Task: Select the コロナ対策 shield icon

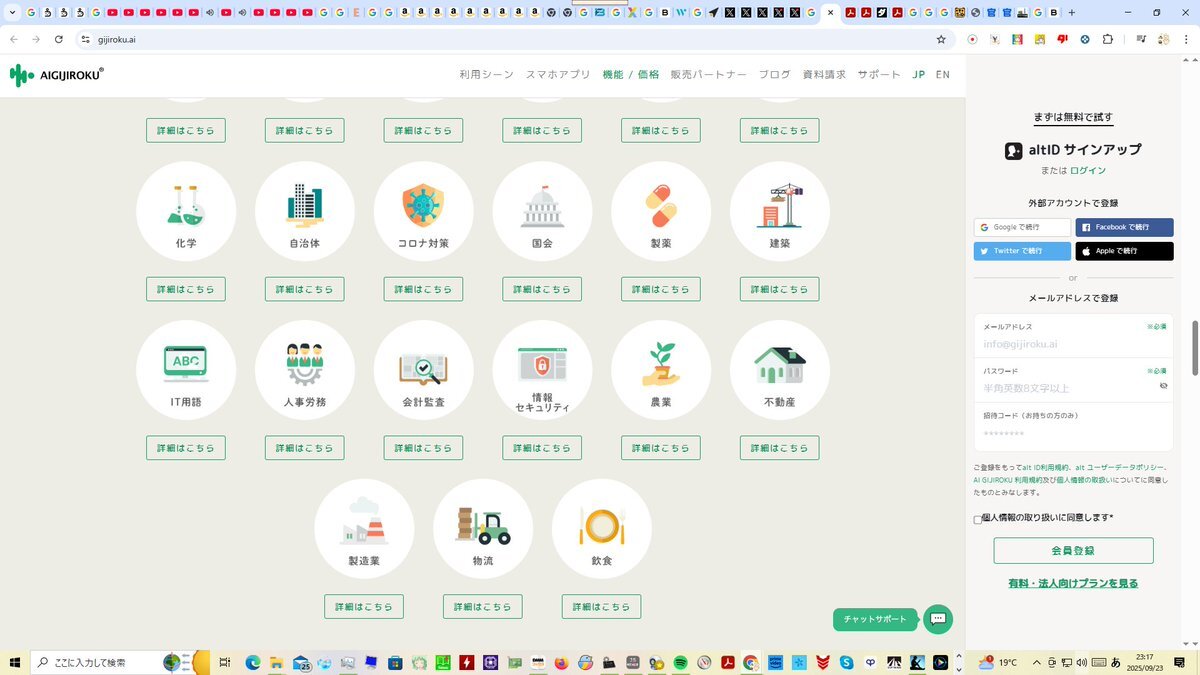Action: click(x=423, y=204)
